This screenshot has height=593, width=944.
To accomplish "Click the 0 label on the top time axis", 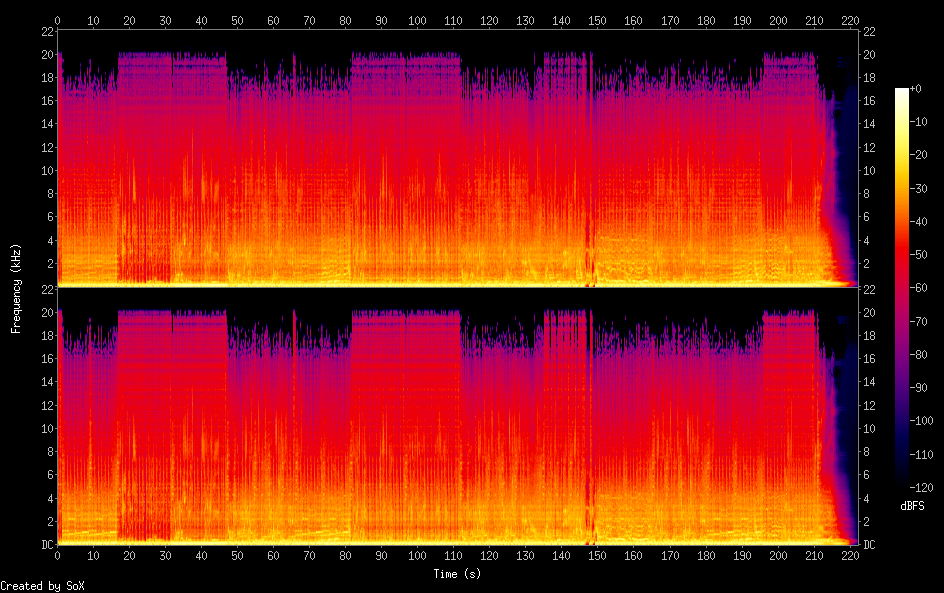I will (x=58, y=20).
